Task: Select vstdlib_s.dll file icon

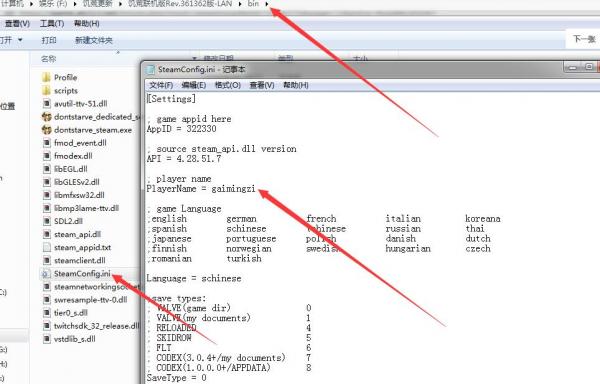Action: 46,339
